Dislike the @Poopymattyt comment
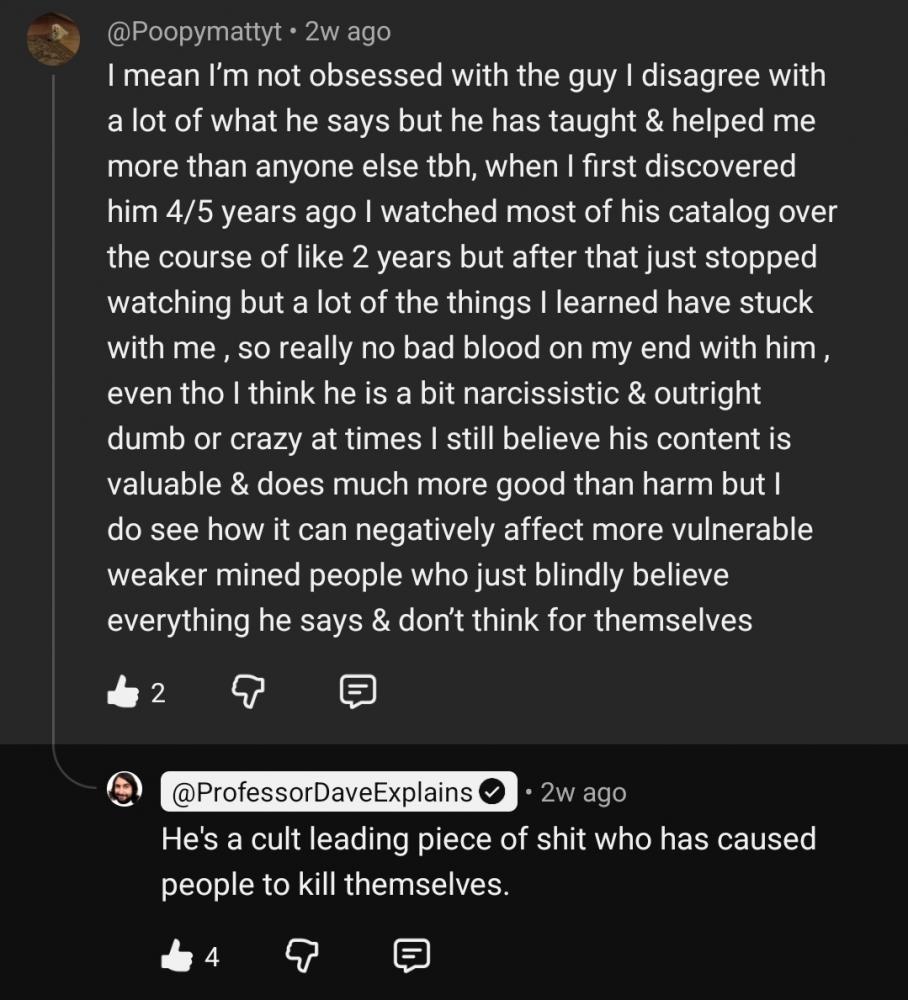Image resolution: width=908 pixels, height=1000 pixels. point(246,691)
